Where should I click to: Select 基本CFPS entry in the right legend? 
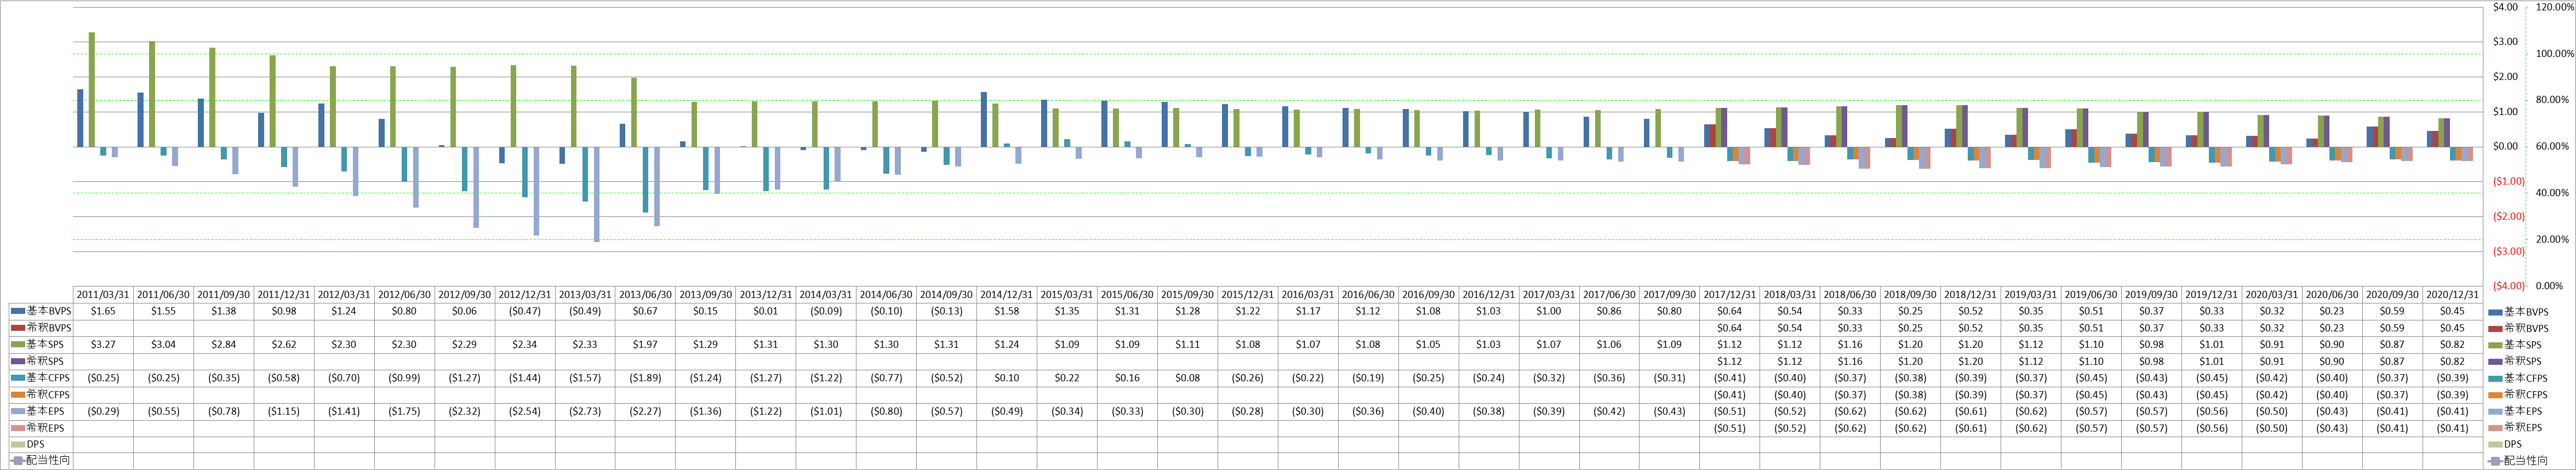2519,378
